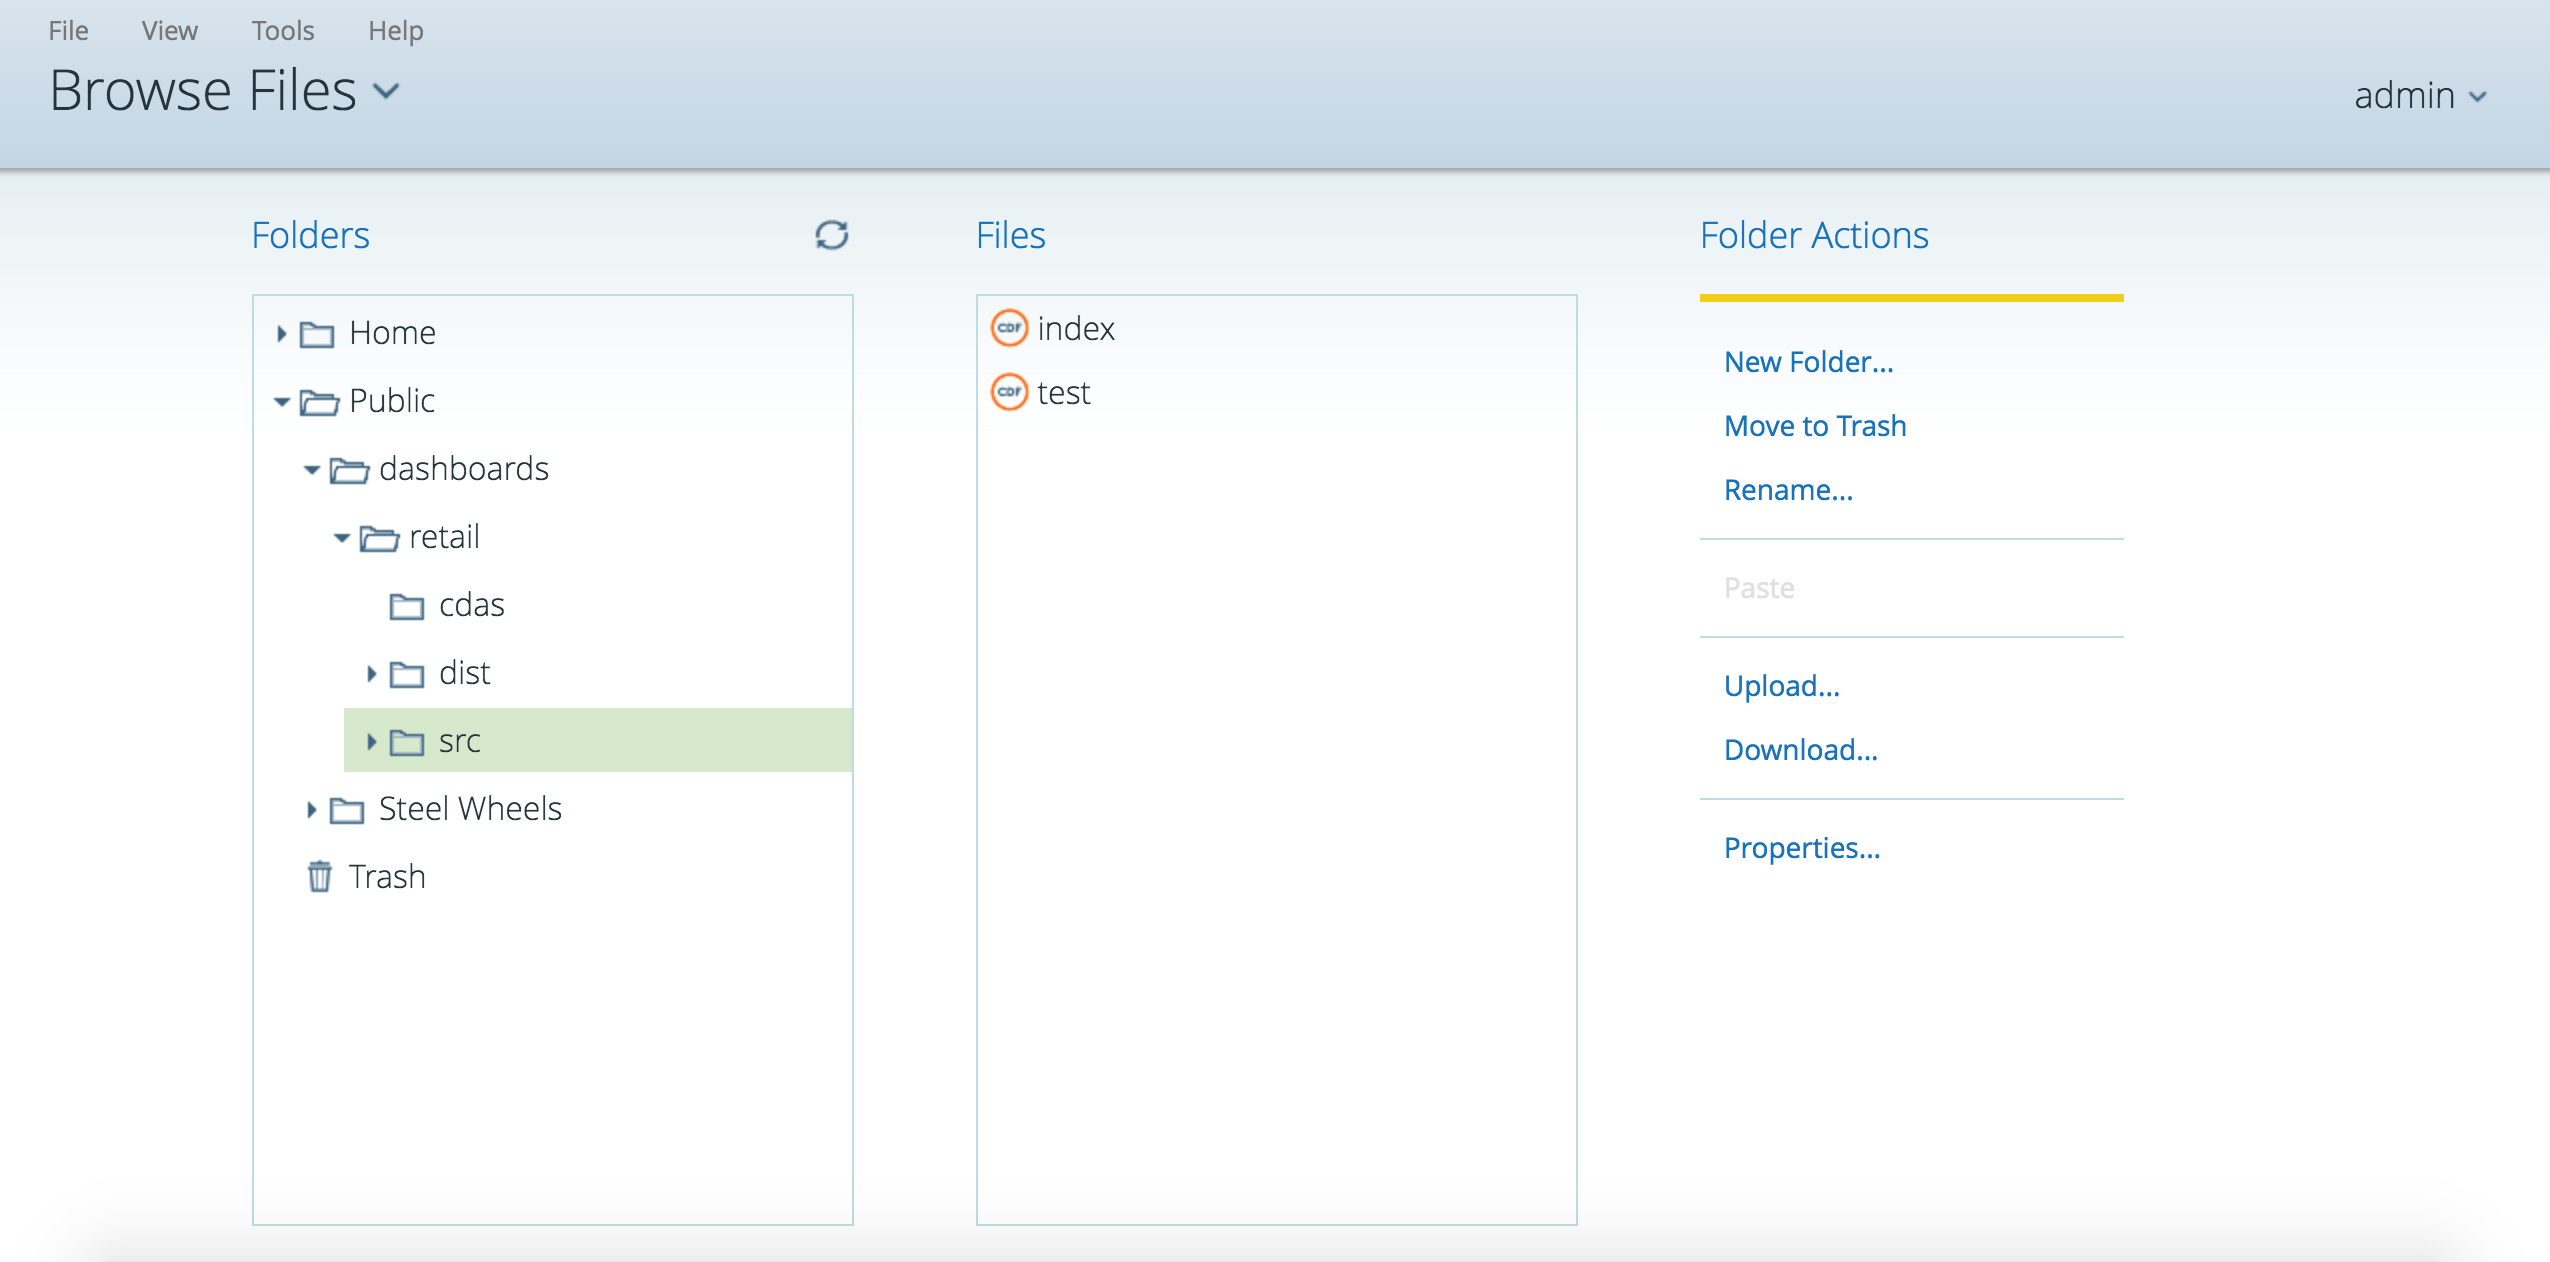Open folder Properties... dialog

(x=1801, y=848)
